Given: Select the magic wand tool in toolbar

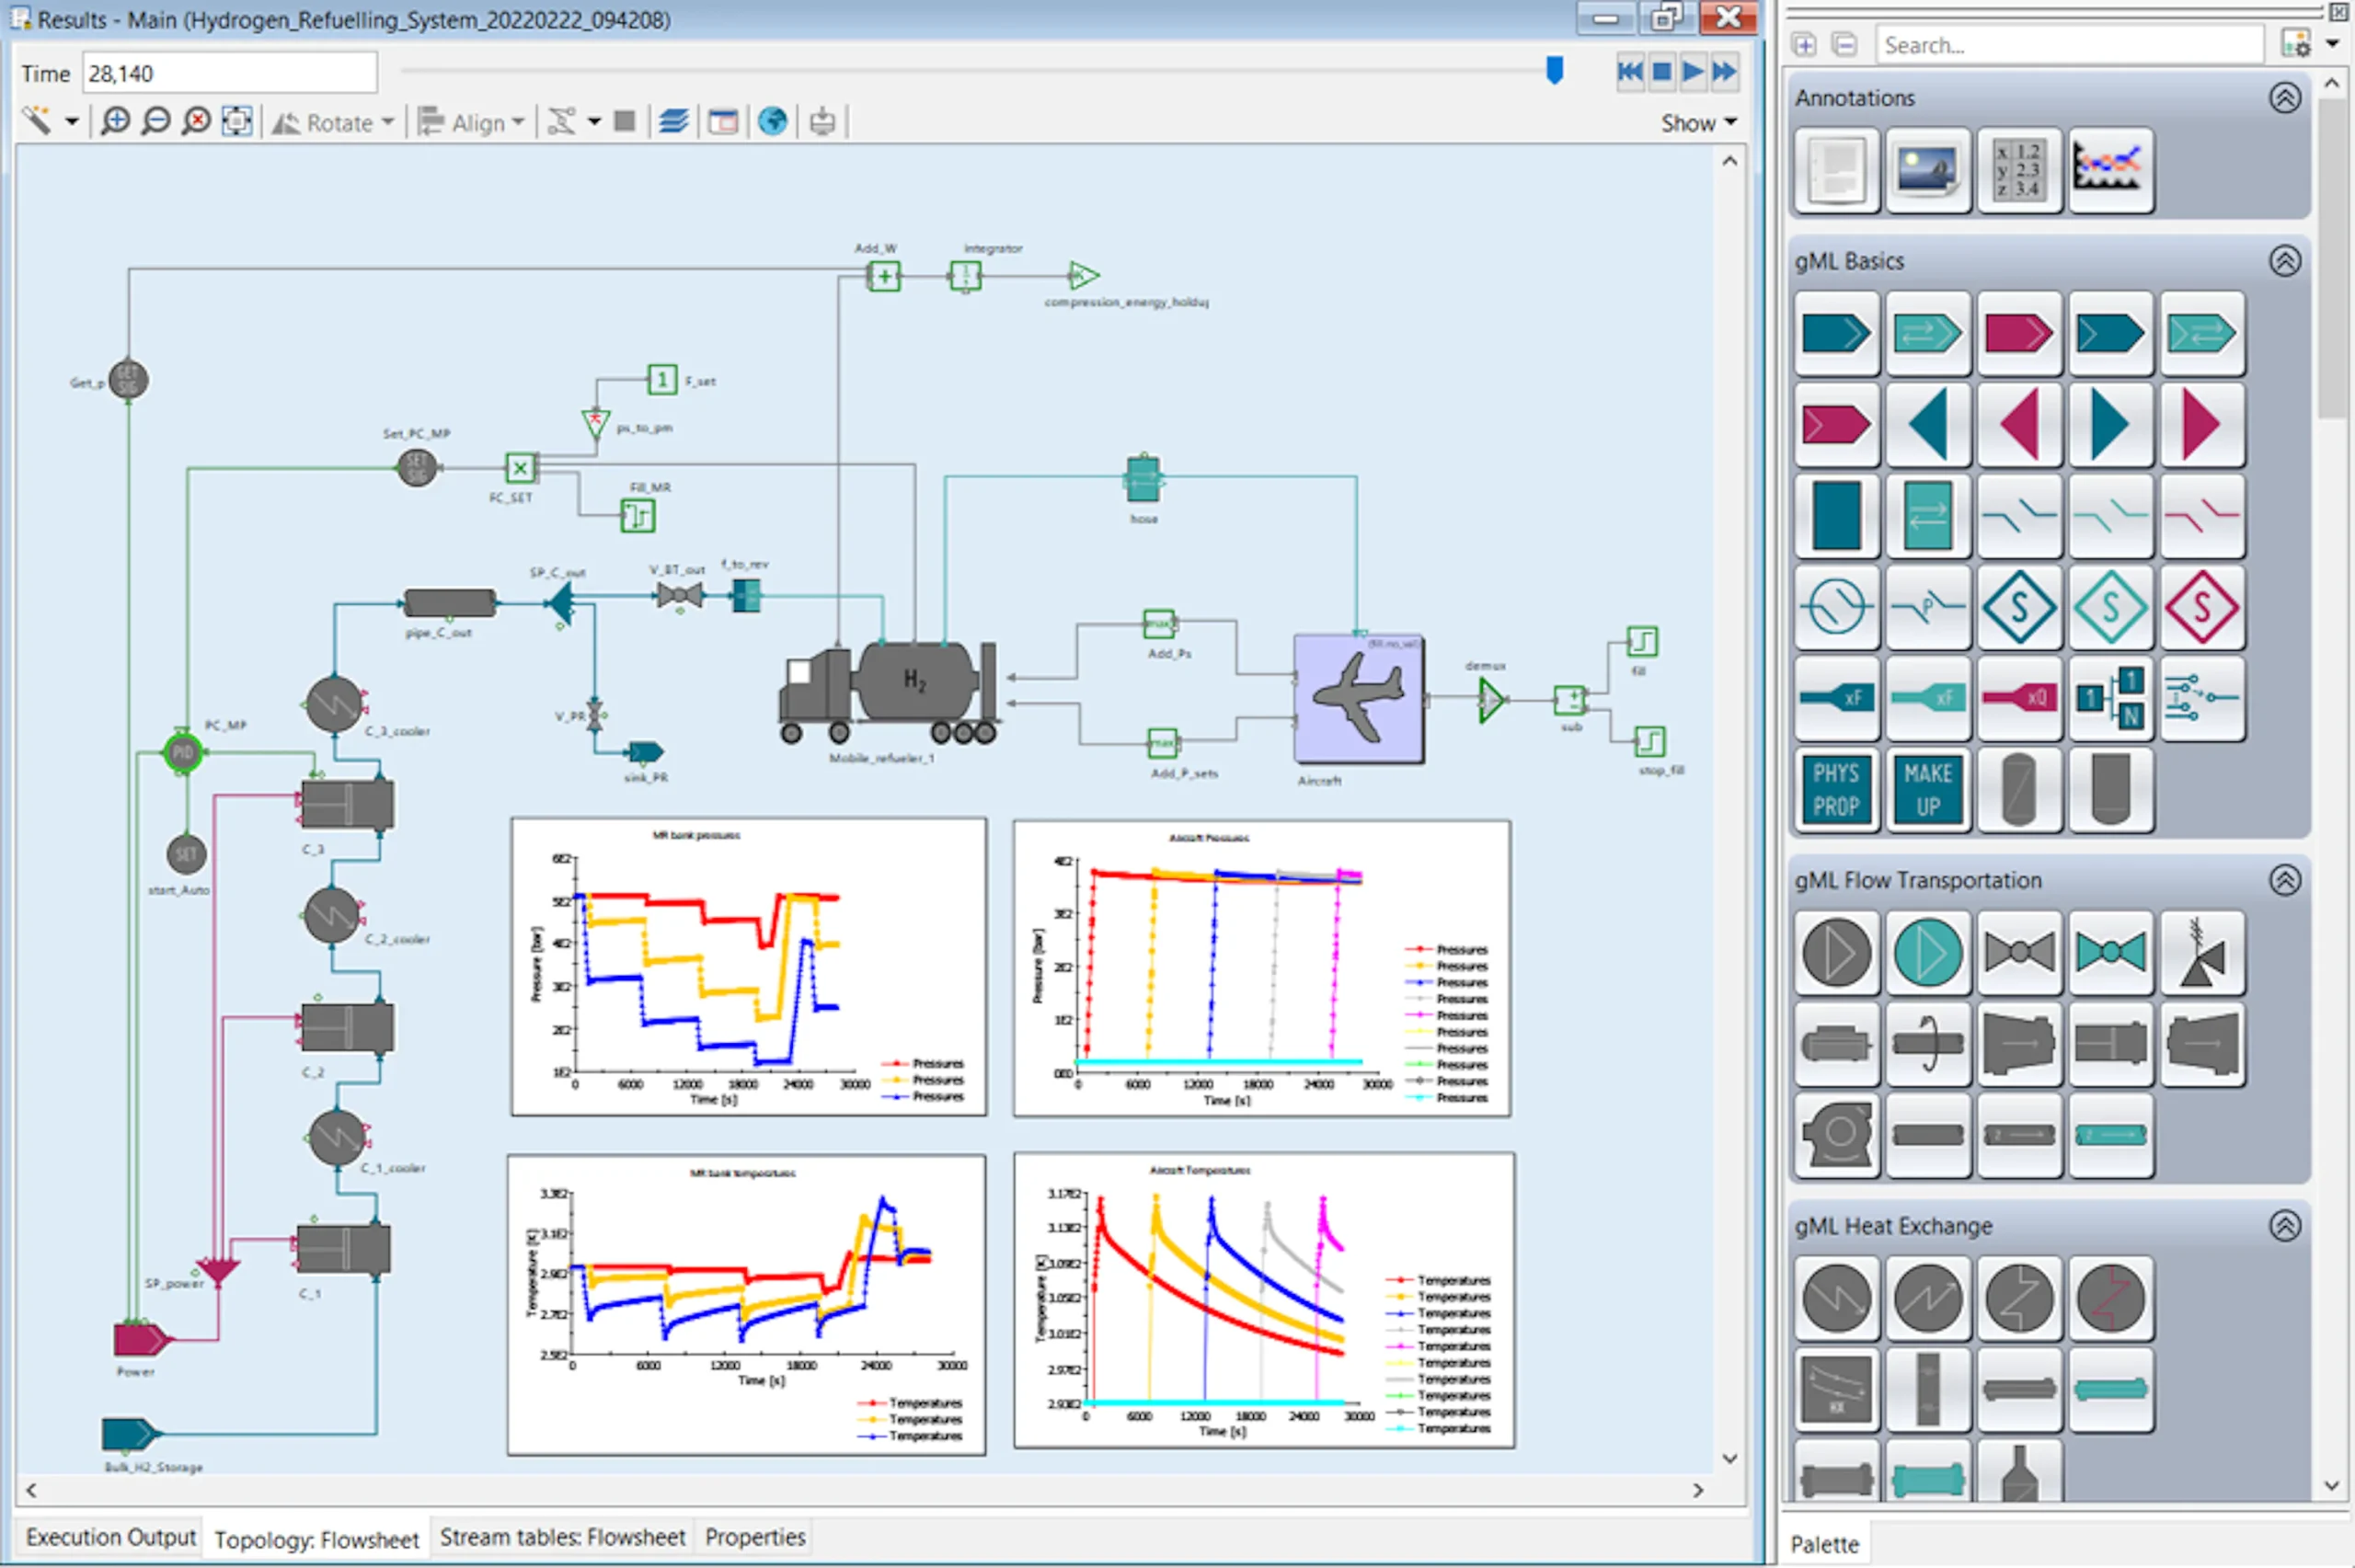Looking at the screenshot, I should point(36,122).
